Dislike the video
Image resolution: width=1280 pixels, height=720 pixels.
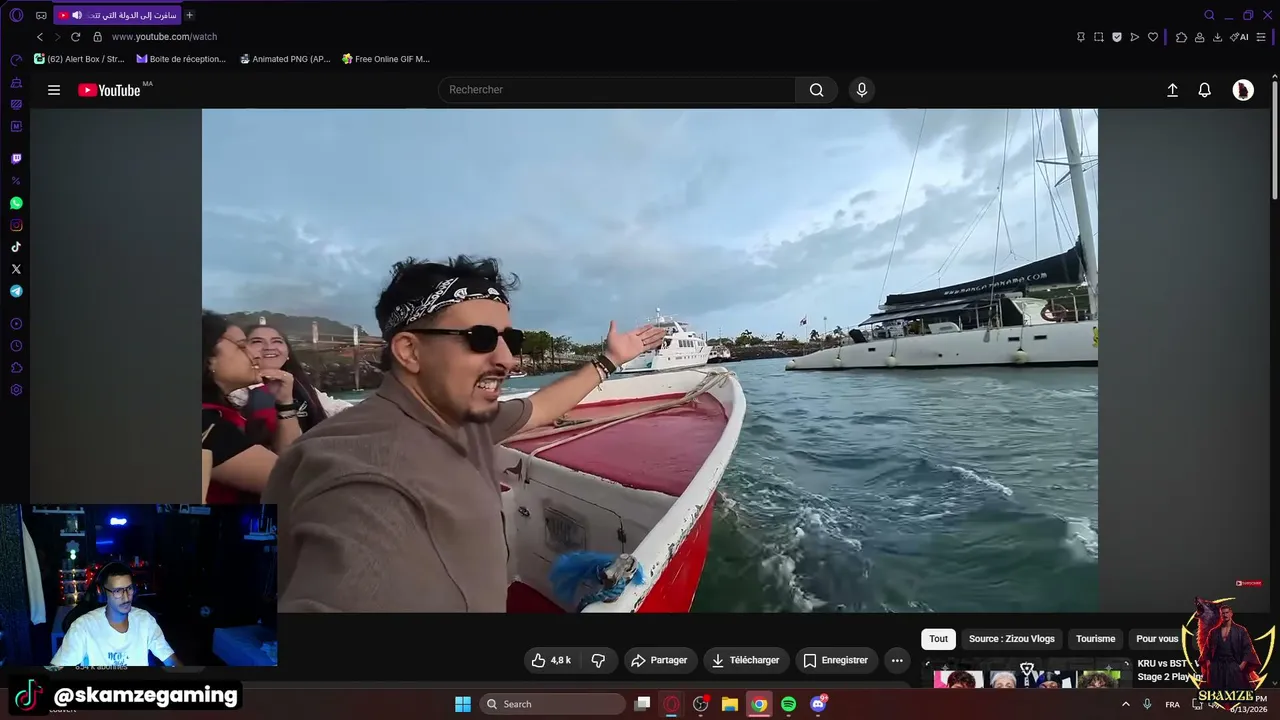pyautogui.click(x=598, y=660)
